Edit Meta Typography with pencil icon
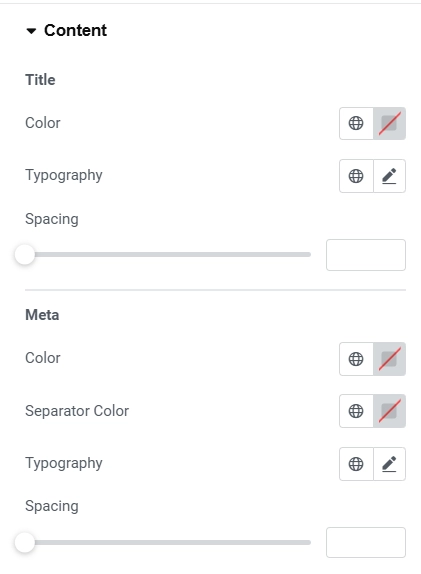Image resolution: width=421 pixels, height=574 pixels. coord(390,464)
